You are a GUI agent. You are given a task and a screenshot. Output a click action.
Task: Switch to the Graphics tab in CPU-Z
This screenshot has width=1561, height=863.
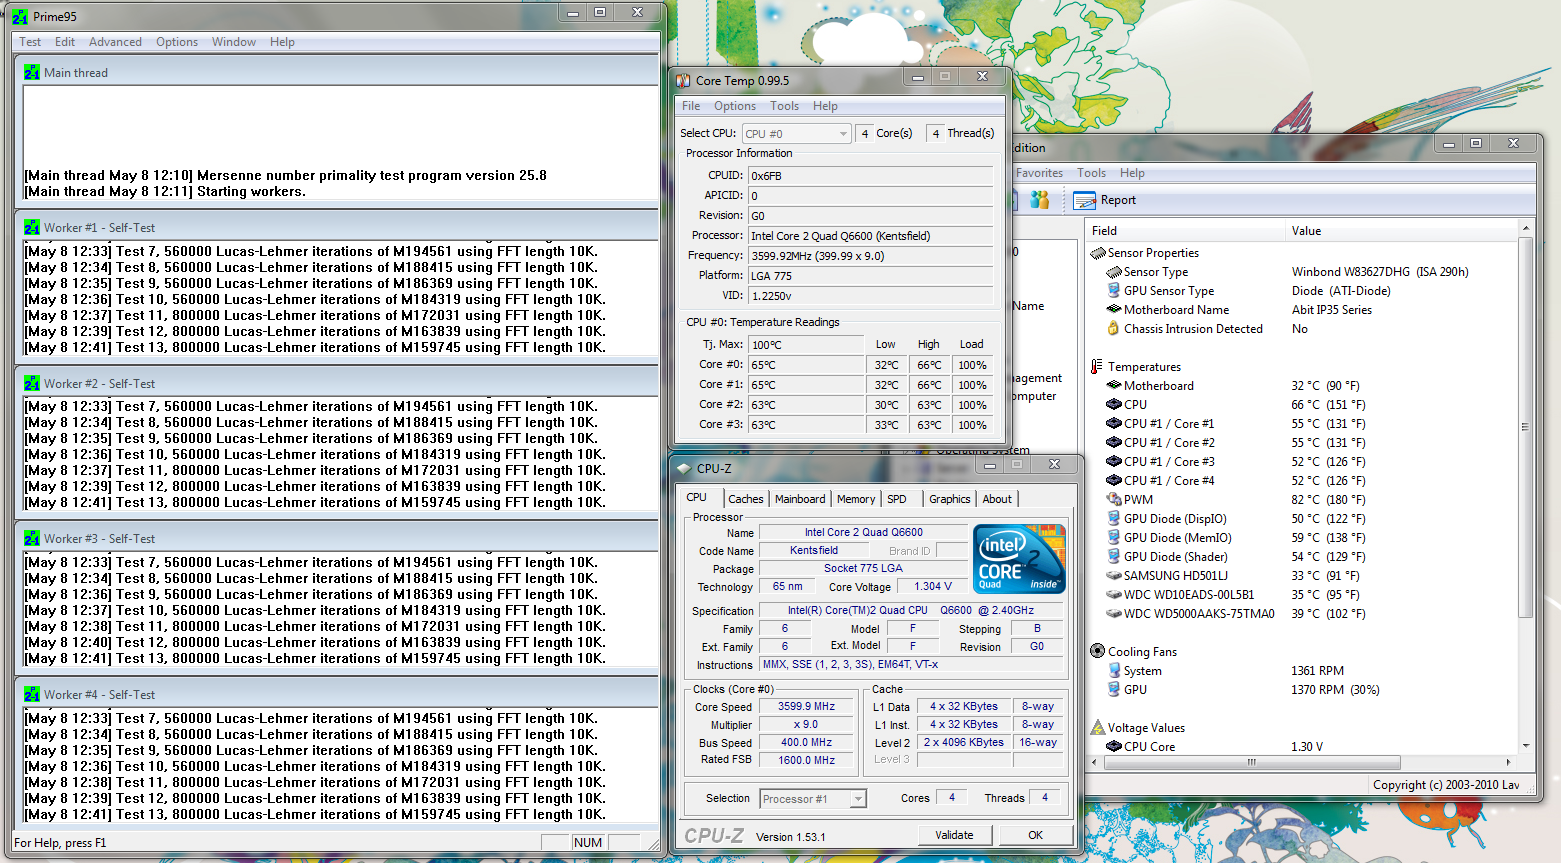coord(949,499)
